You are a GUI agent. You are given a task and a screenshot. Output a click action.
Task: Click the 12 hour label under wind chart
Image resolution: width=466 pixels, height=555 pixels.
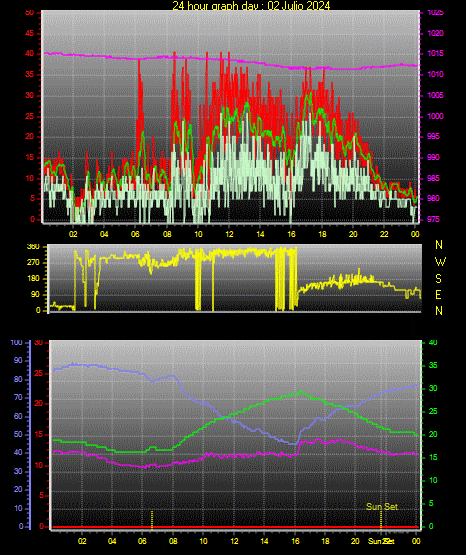click(x=229, y=234)
